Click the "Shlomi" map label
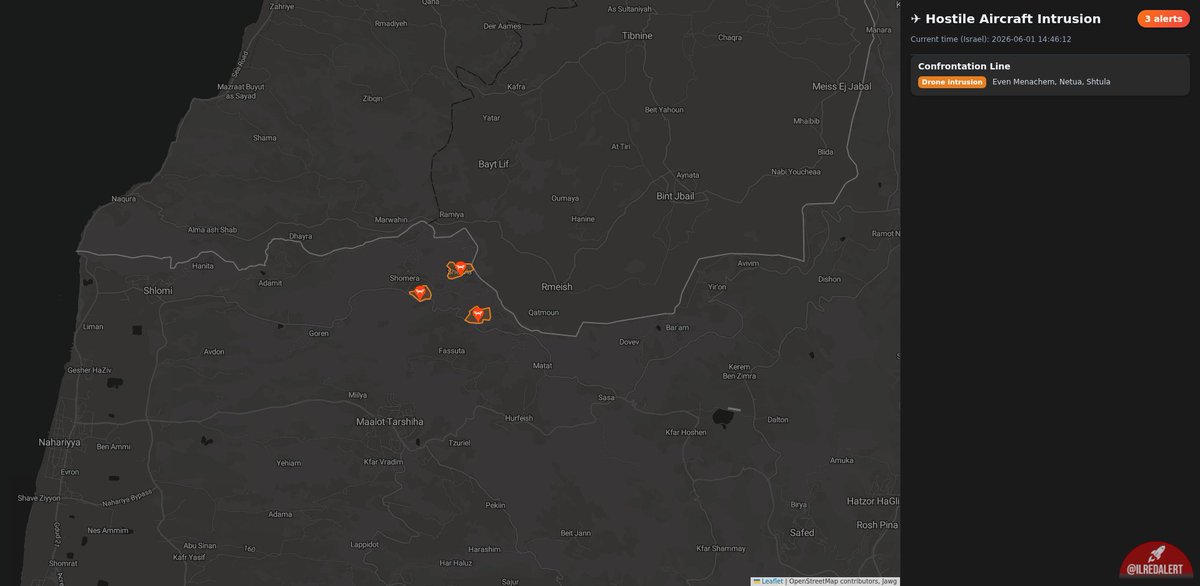 click(x=158, y=290)
